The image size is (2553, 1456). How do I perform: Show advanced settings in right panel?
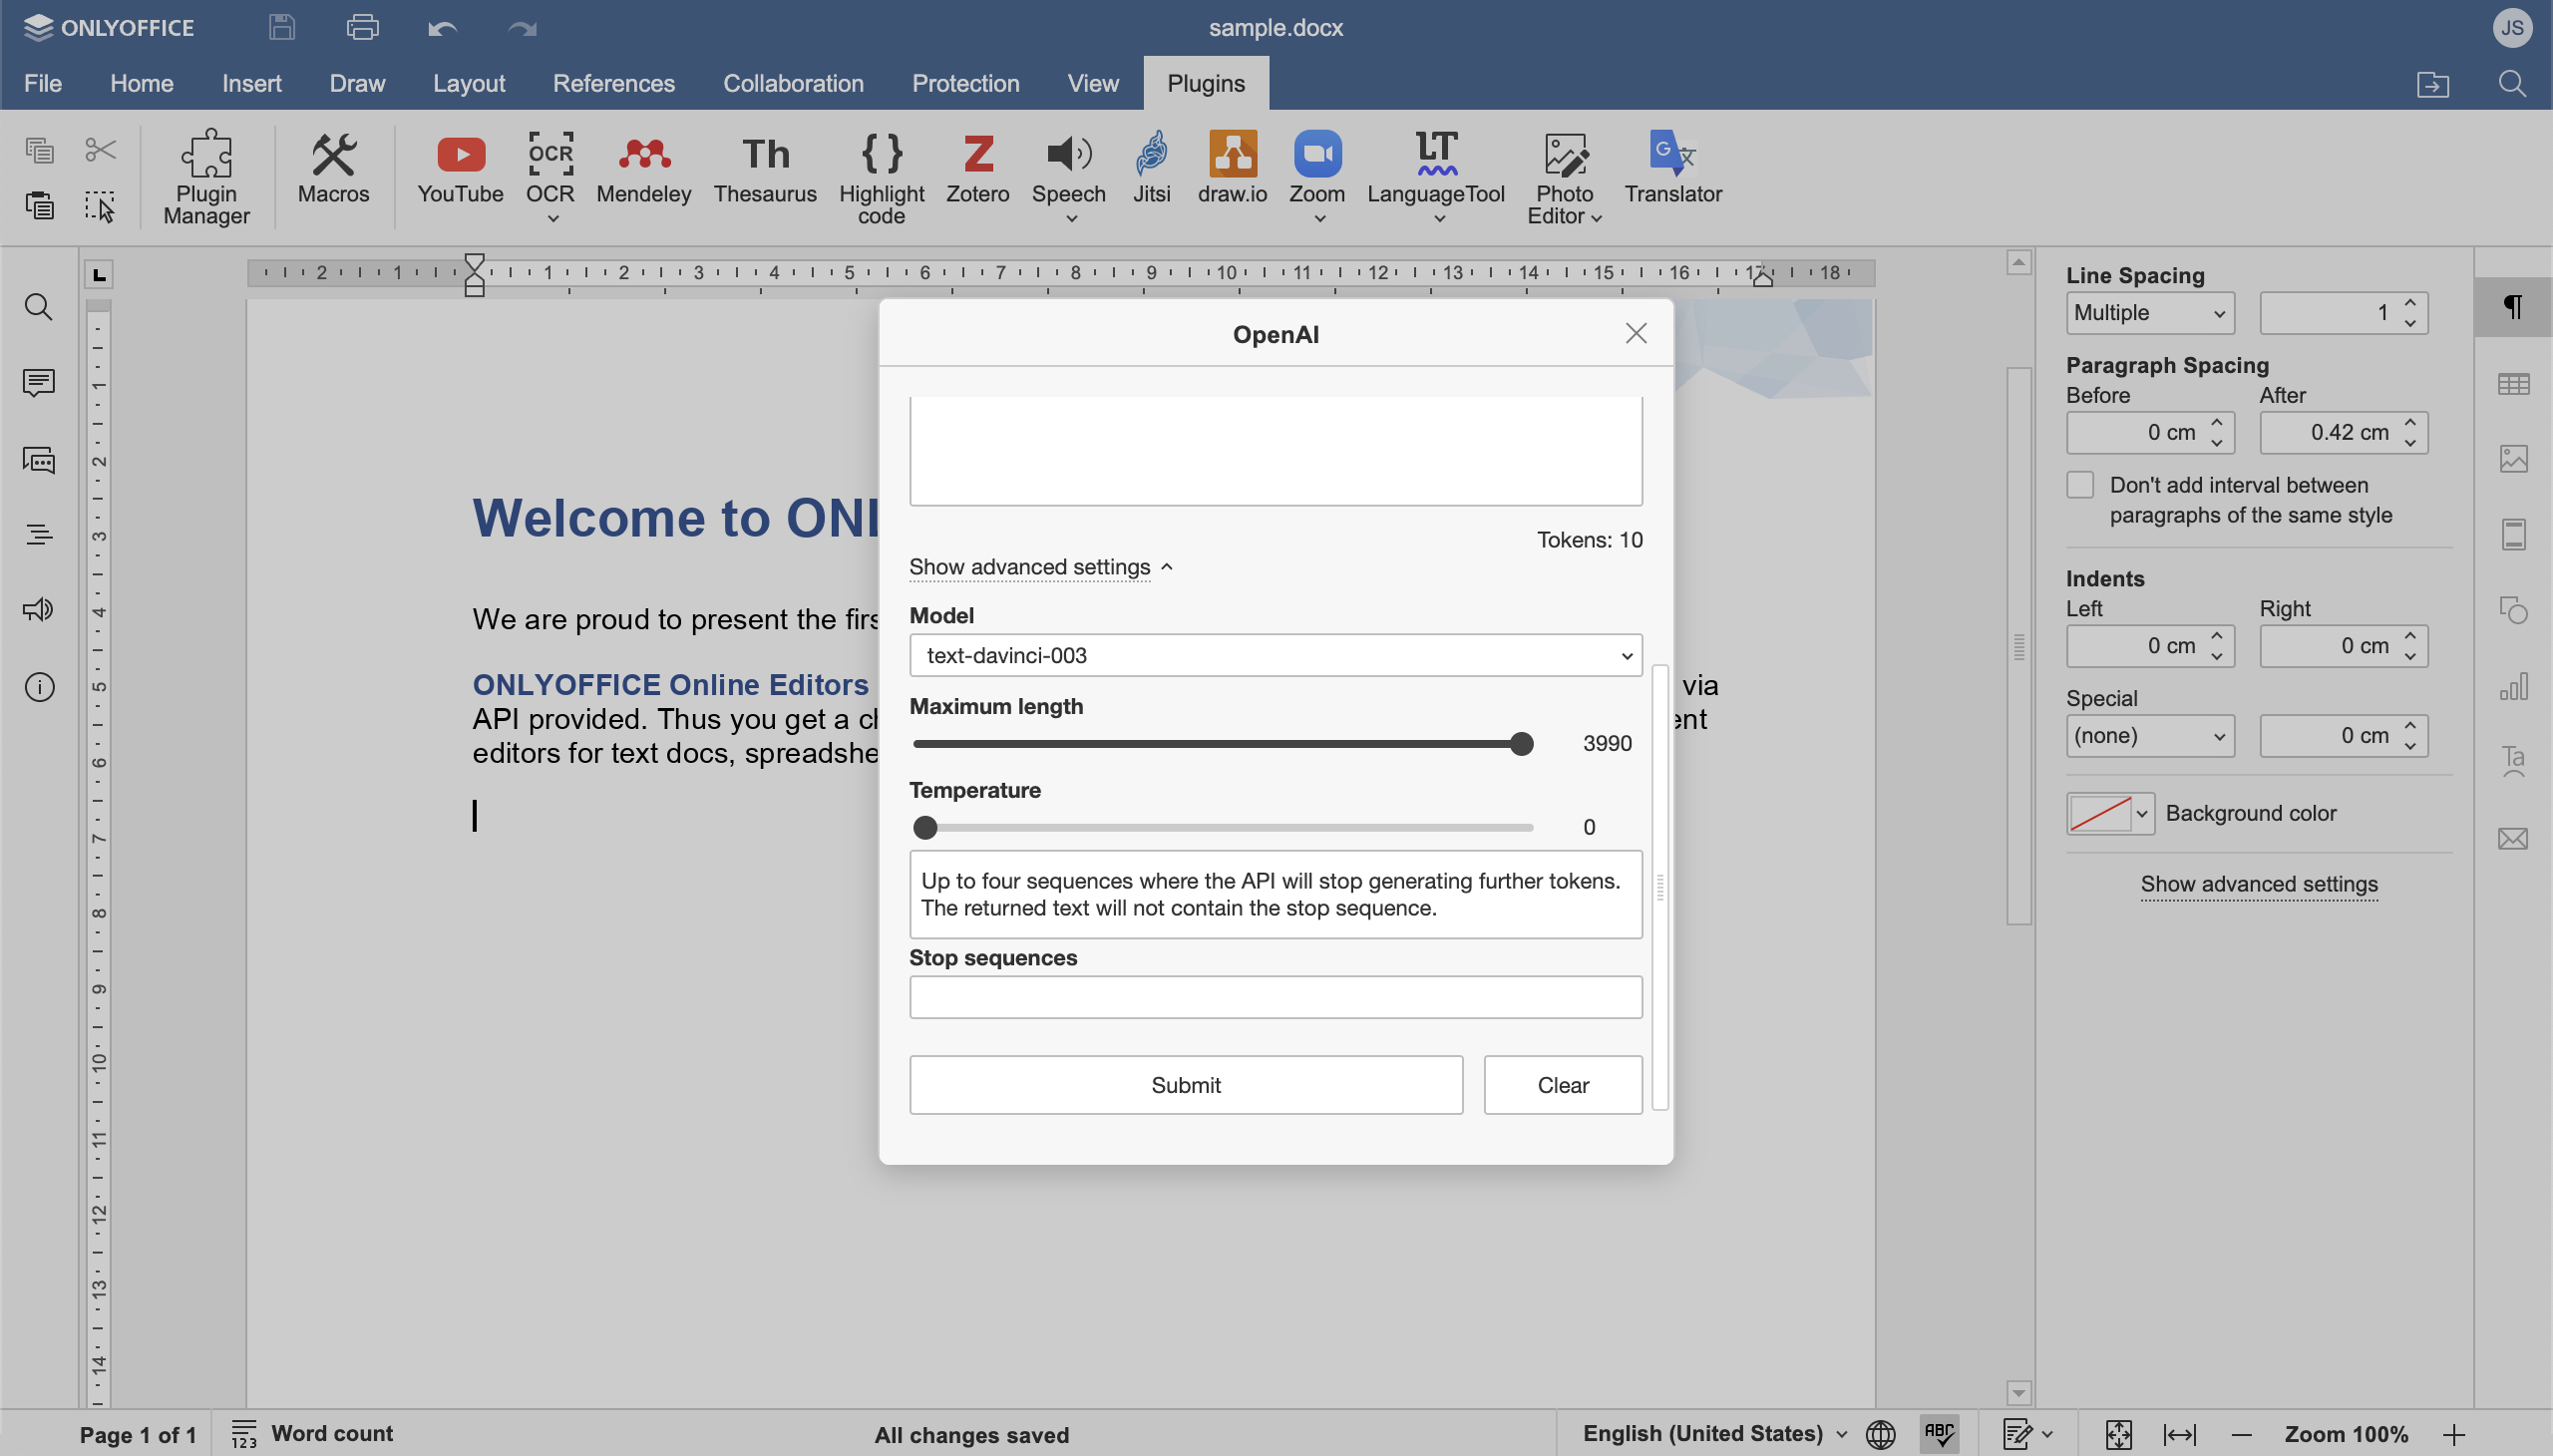tap(2259, 883)
